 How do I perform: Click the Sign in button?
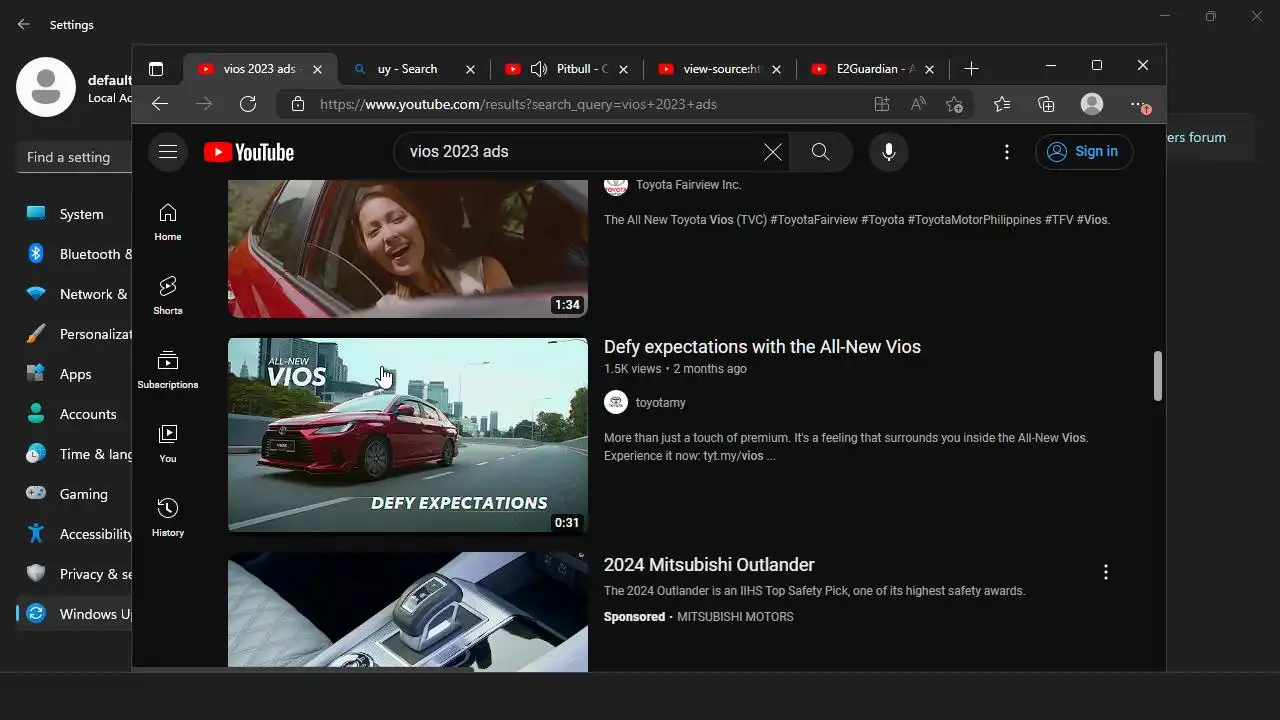(1084, 151)
